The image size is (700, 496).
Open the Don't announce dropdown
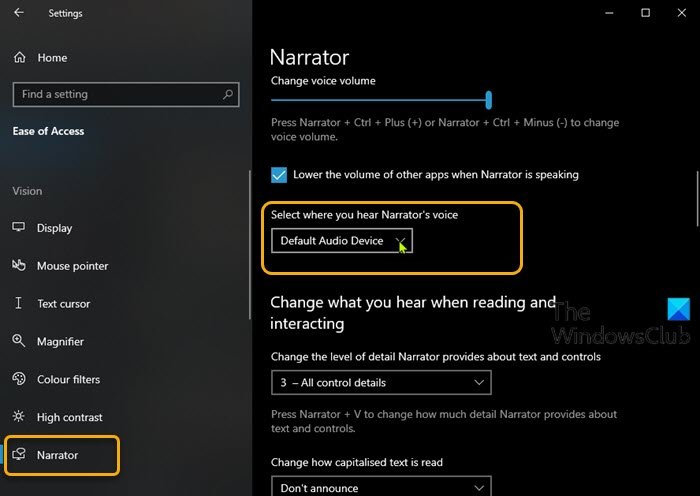(381, 487)
